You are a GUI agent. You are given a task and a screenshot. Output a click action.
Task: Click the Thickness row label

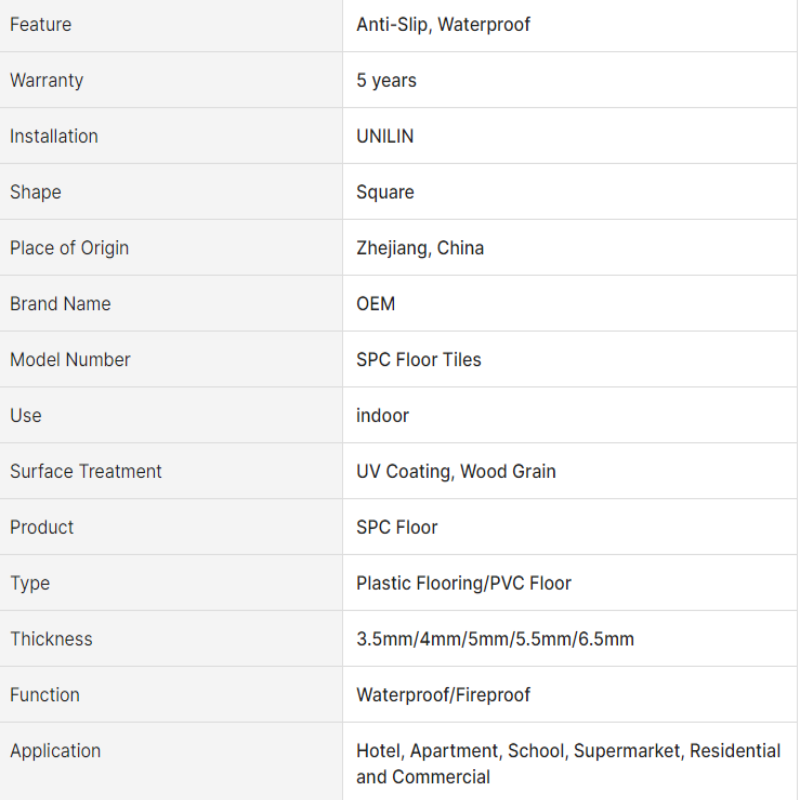51,639
